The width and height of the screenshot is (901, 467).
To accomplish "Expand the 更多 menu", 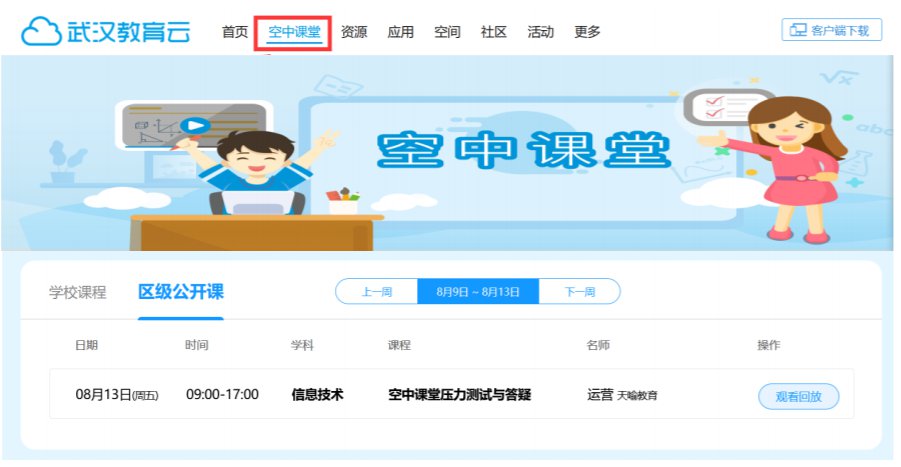I will pyautogui.click(x=587, y=32).
